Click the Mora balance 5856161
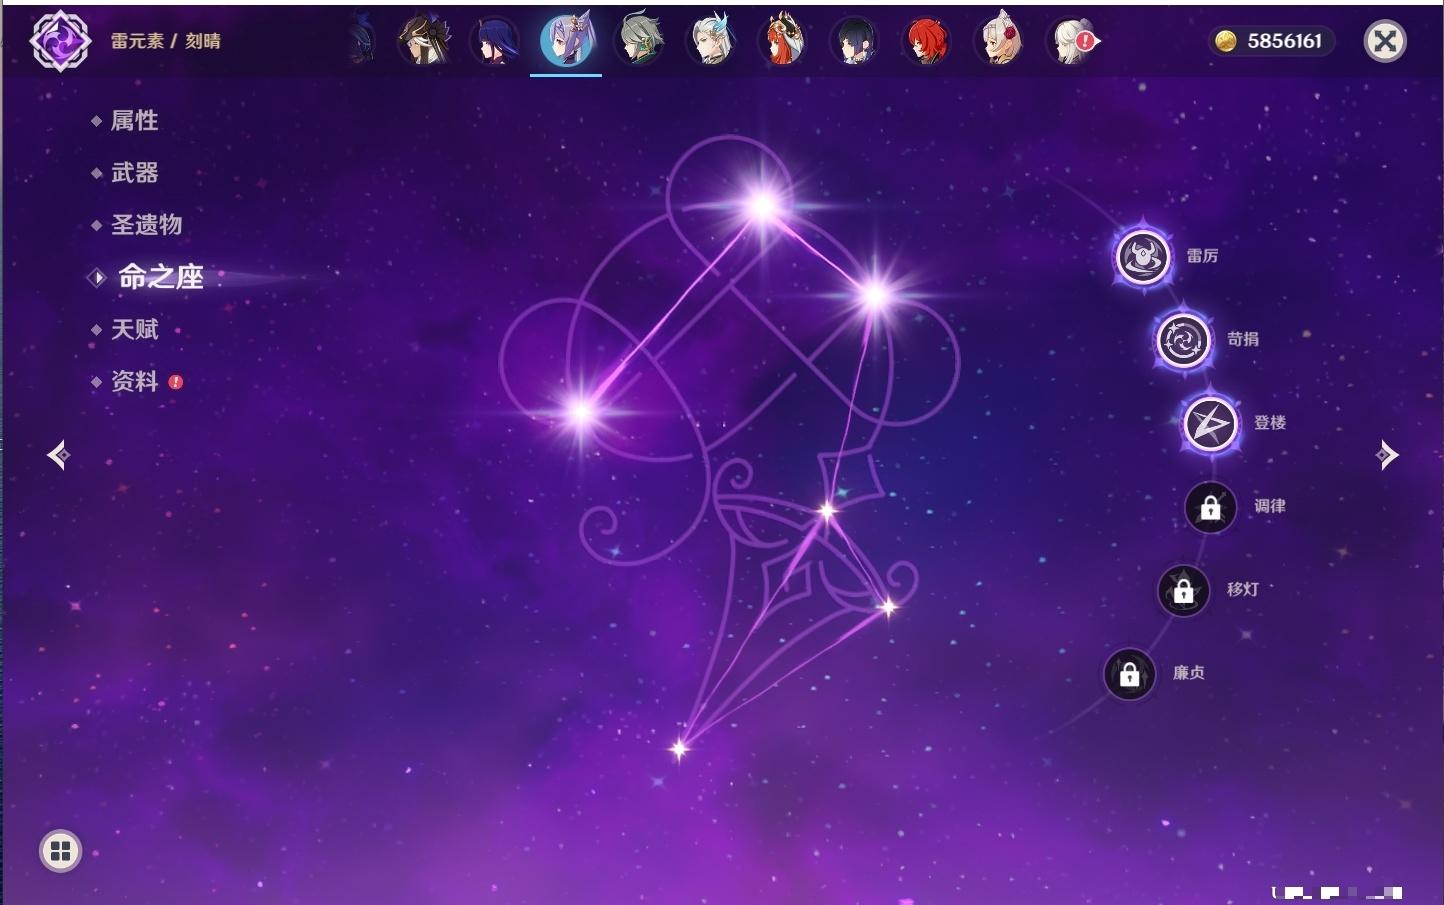This screenshot has height=905, width=1444. pyautogui.click(x=1284, y=41)
